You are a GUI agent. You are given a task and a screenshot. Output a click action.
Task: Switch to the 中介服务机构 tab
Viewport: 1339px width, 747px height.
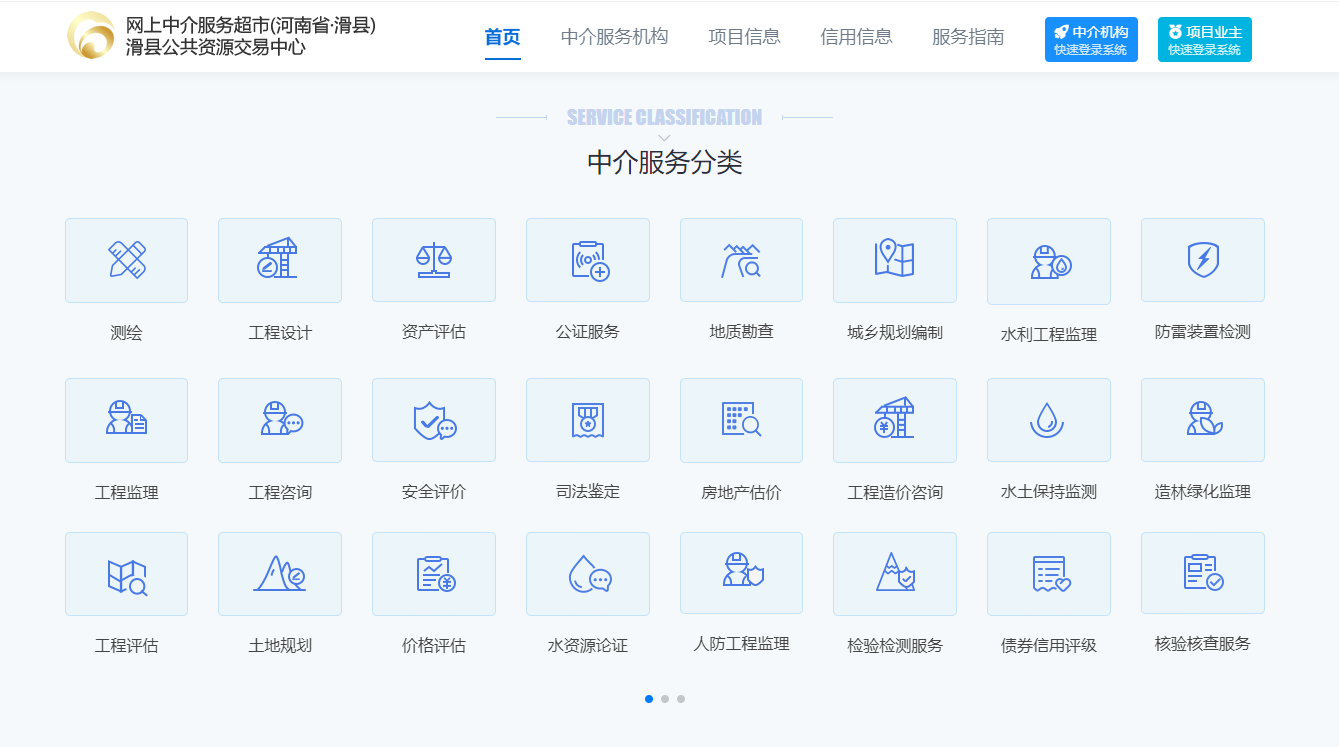tap(614, 37)
